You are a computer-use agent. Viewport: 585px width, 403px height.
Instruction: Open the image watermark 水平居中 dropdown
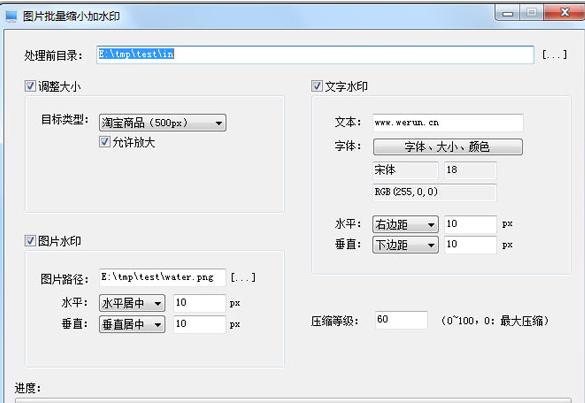coord(132,303)
